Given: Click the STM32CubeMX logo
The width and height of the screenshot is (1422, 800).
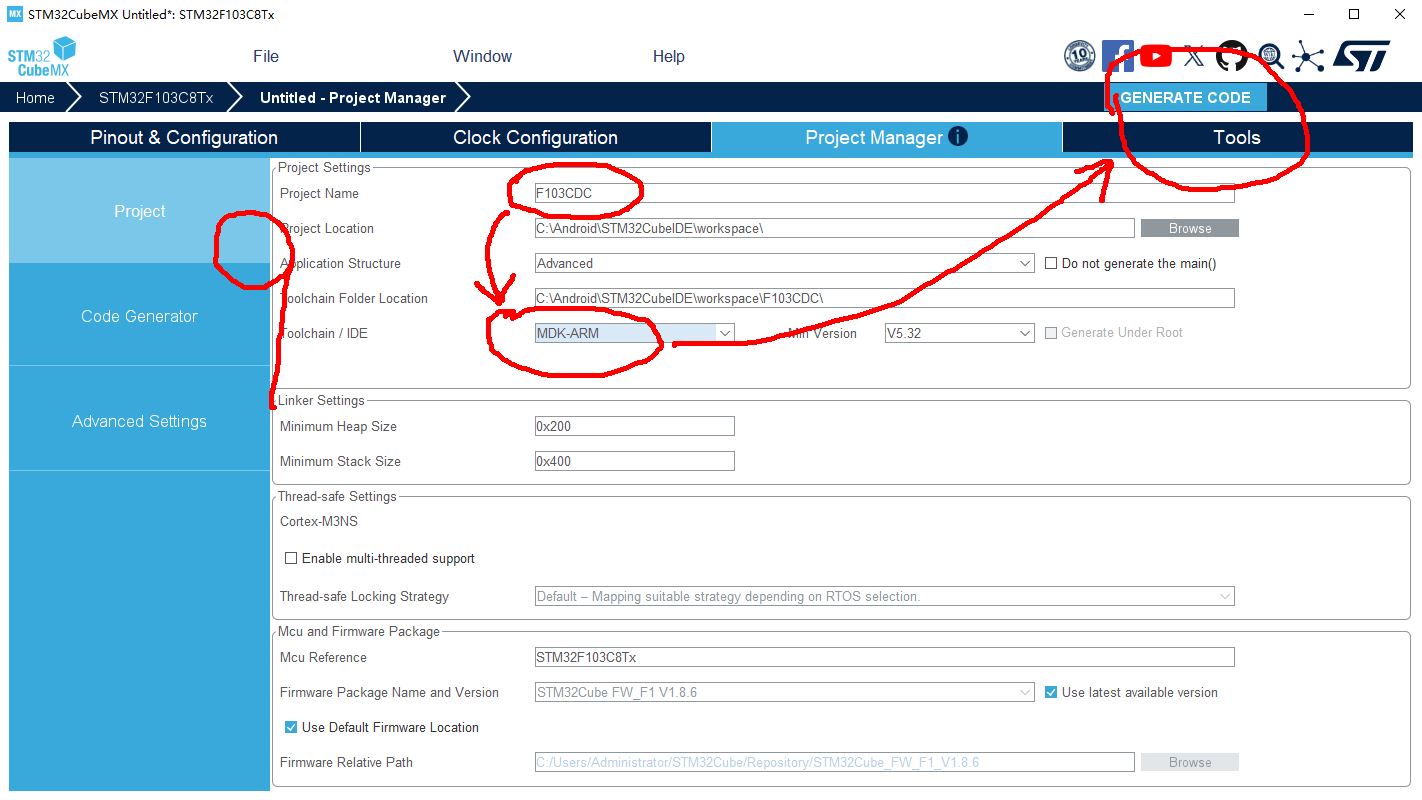Looking at the screenshot, I should (x=42, y=56).
